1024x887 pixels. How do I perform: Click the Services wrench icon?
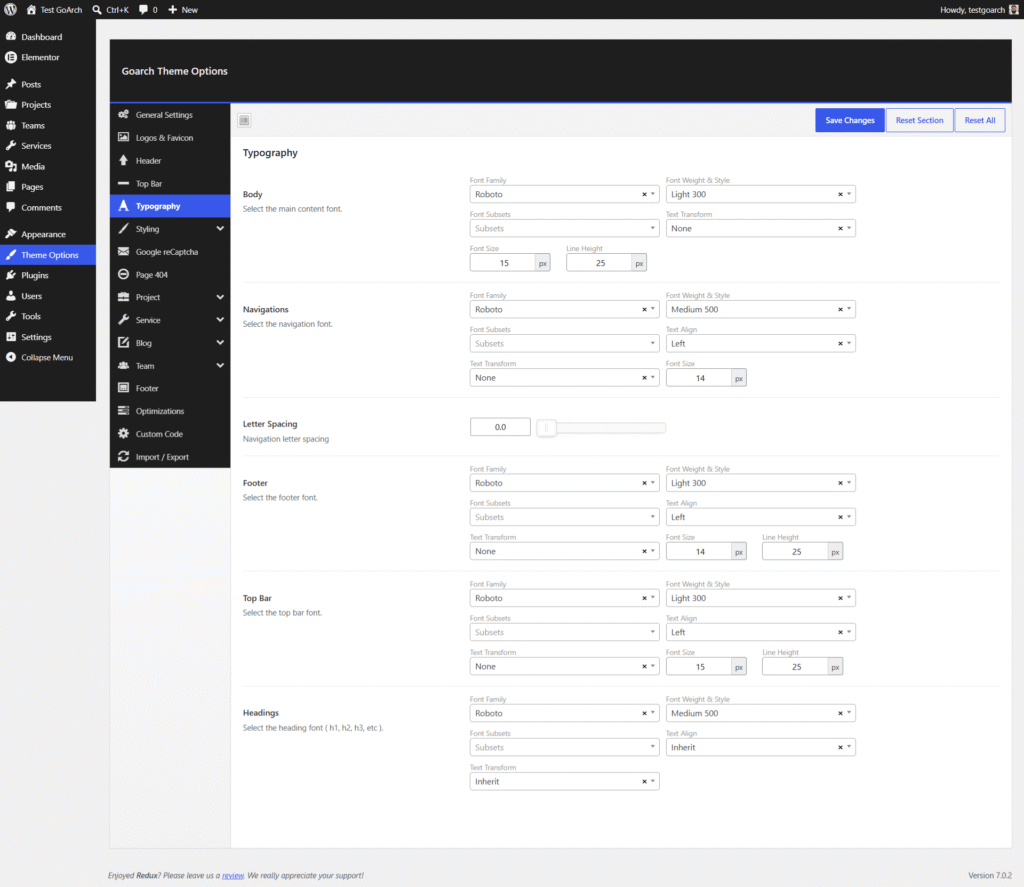11,146
